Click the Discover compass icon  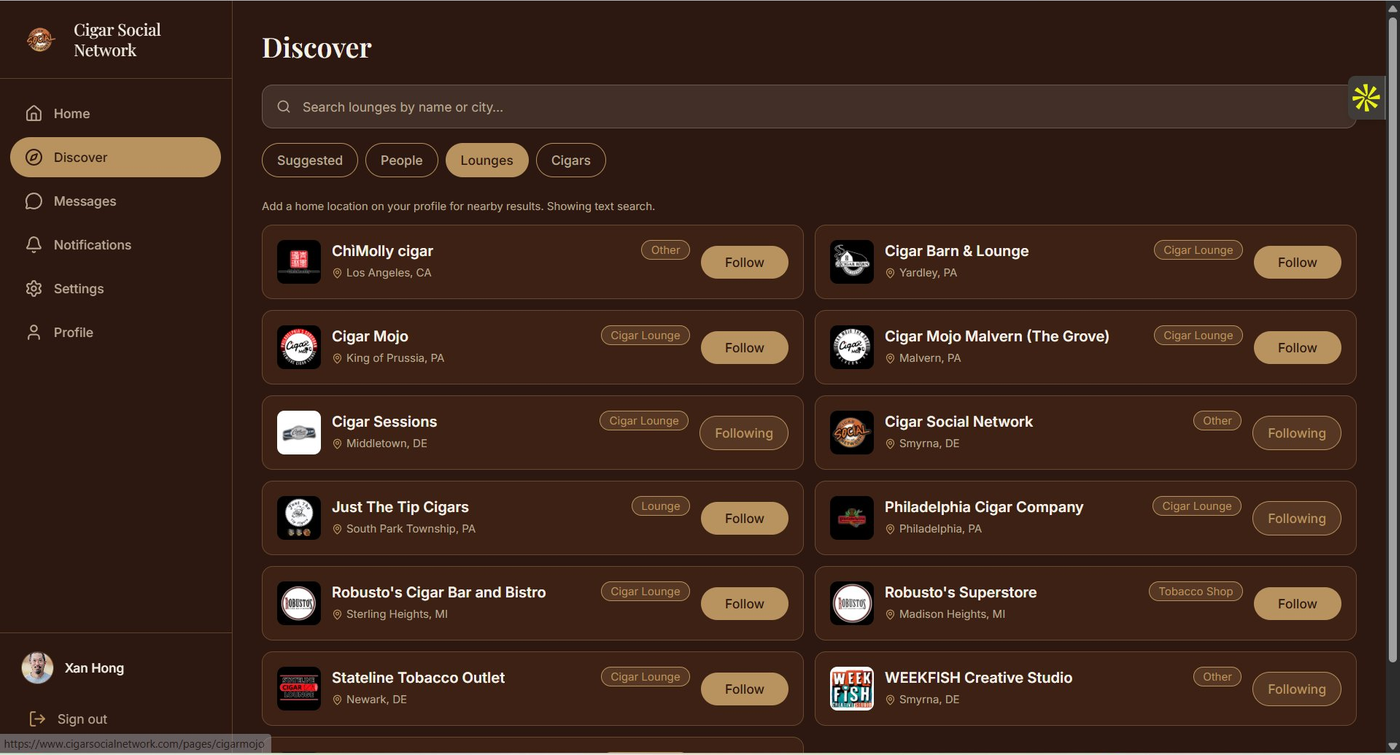tap(34, 157)
